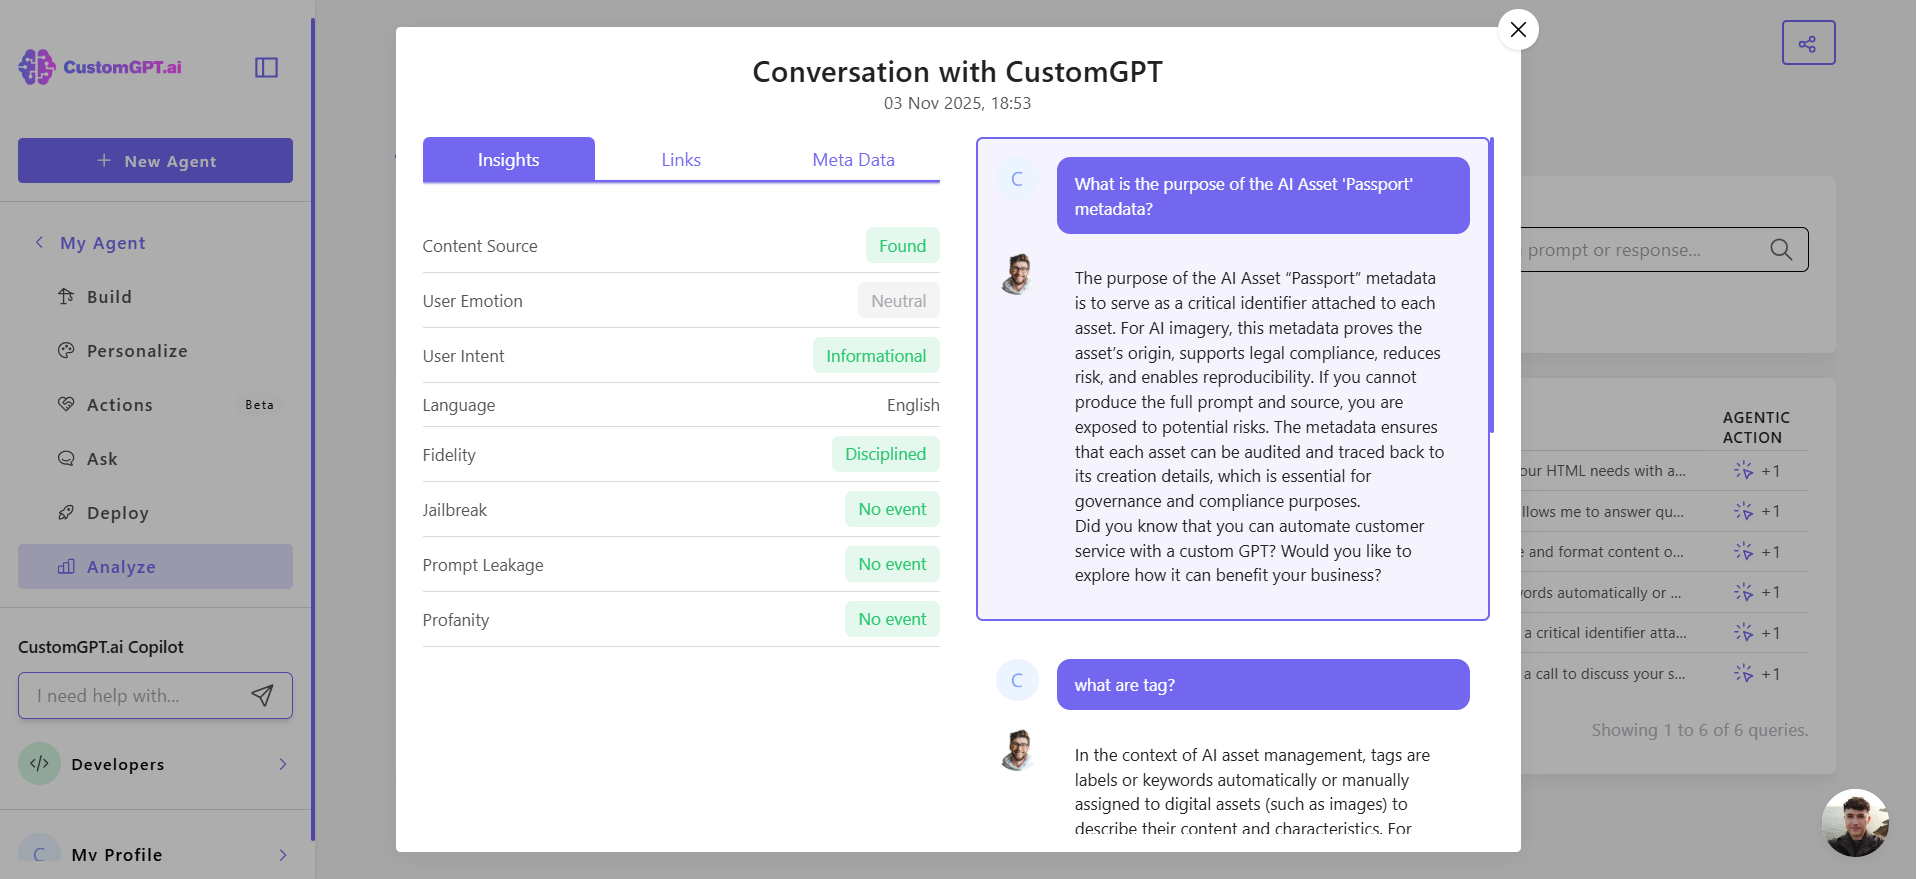This screenshot has width=1920, height=879.
Task: Click the 'Showing 1 to 6 of 6 queries' text
Action: 1700,730
